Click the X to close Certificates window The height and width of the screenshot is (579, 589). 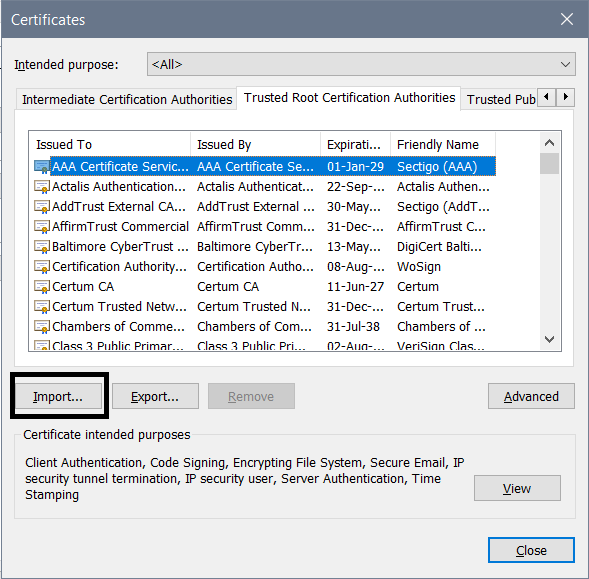(567, 19)
